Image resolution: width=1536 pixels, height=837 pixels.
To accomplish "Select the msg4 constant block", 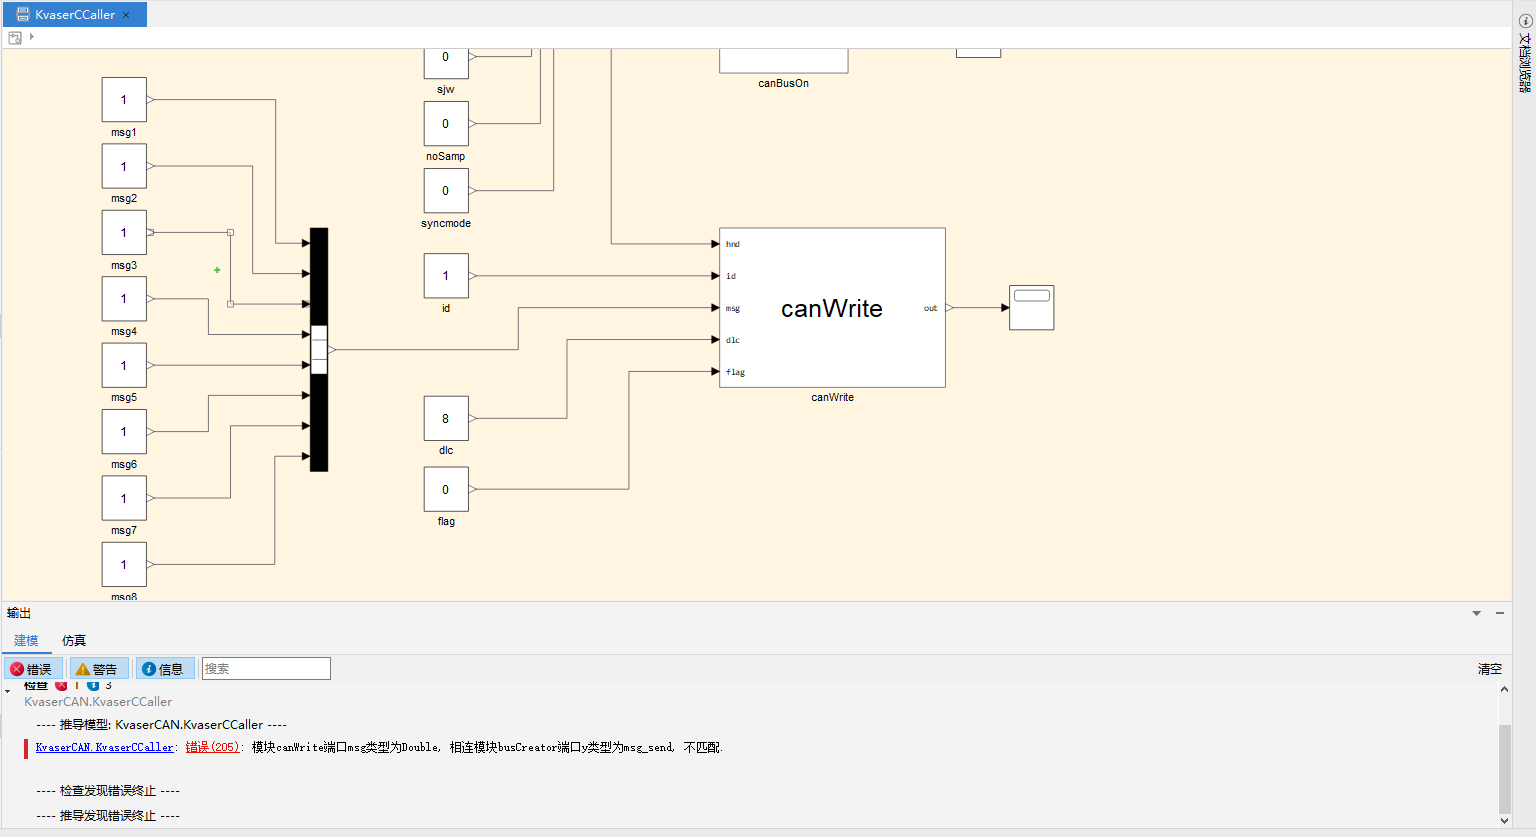I will tap(124, 299).
